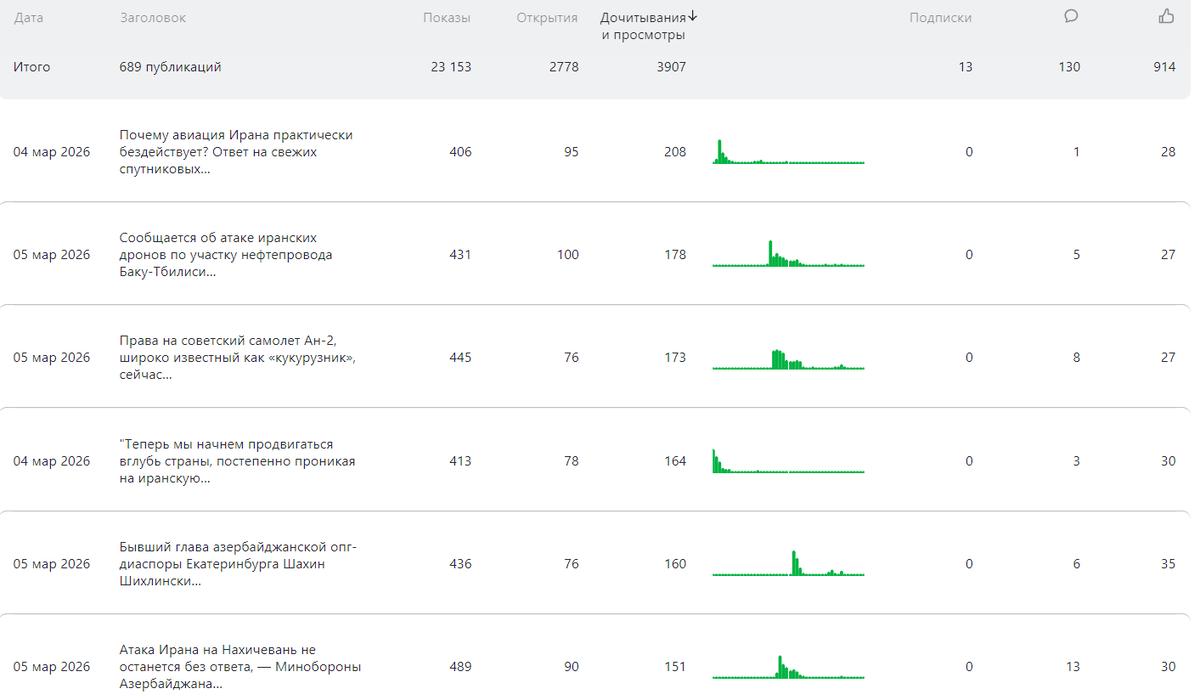Screen dimensions: 1200x700
Task: Click the views chart for Ан-2 article
Action: [x=788, y=359]
